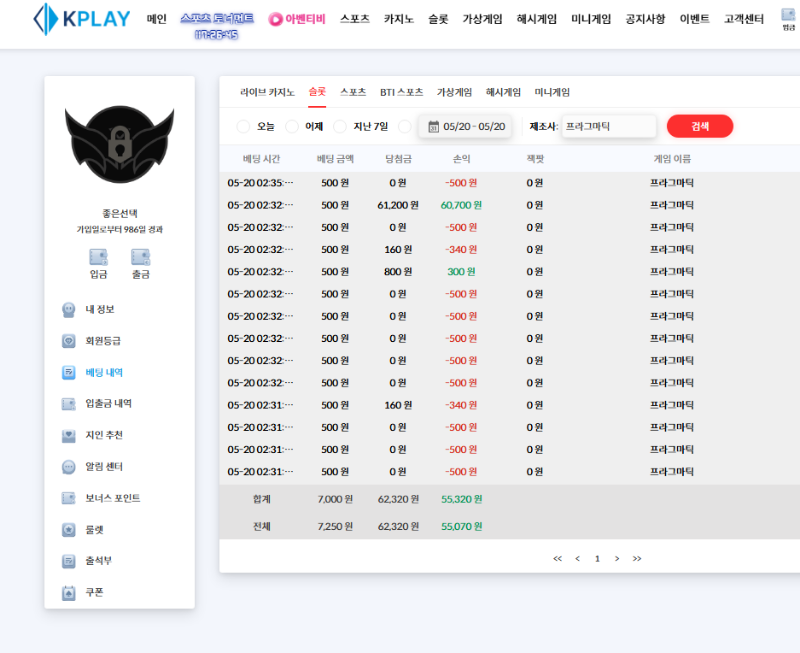Open 카지노 in the top navigation
800x653 pixels.
tap(398, 19)
